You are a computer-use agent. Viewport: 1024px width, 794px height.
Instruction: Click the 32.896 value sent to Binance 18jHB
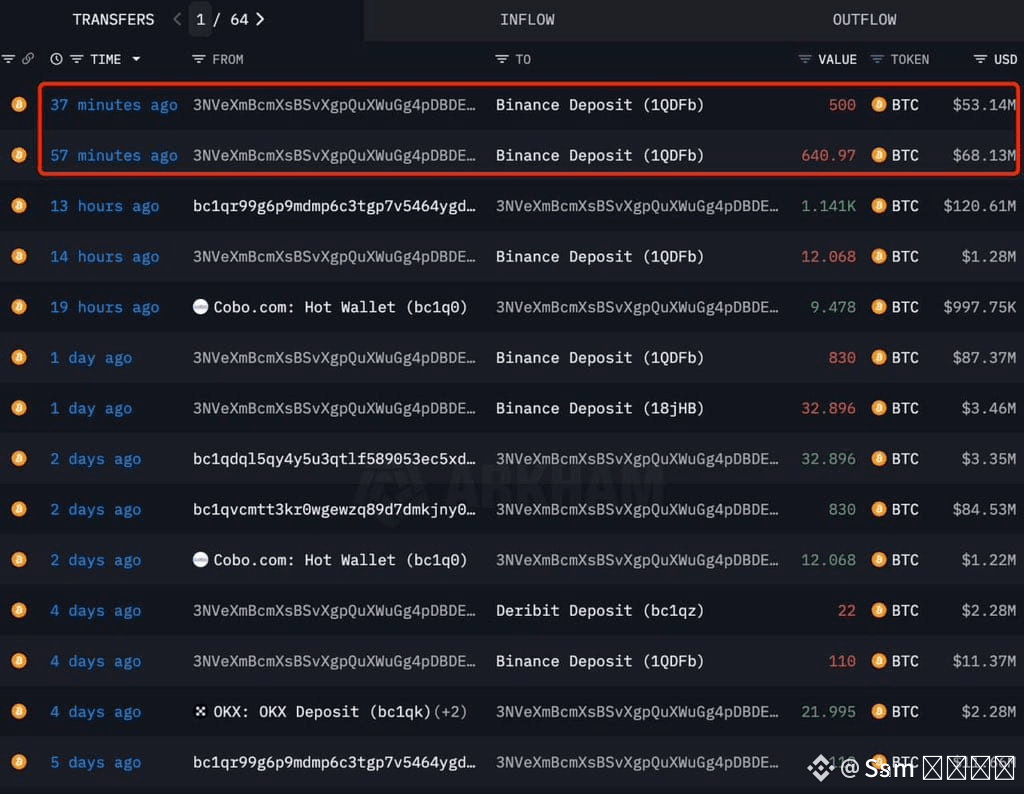click(x=828, y=408)
